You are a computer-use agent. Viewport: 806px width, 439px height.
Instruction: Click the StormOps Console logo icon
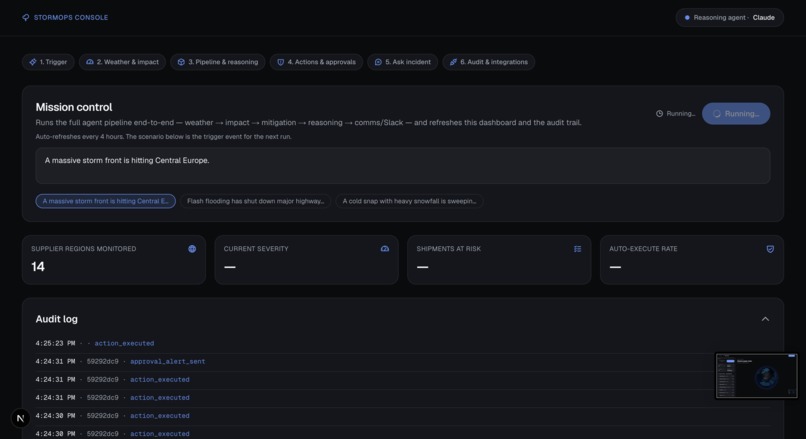tap(25, 17)
